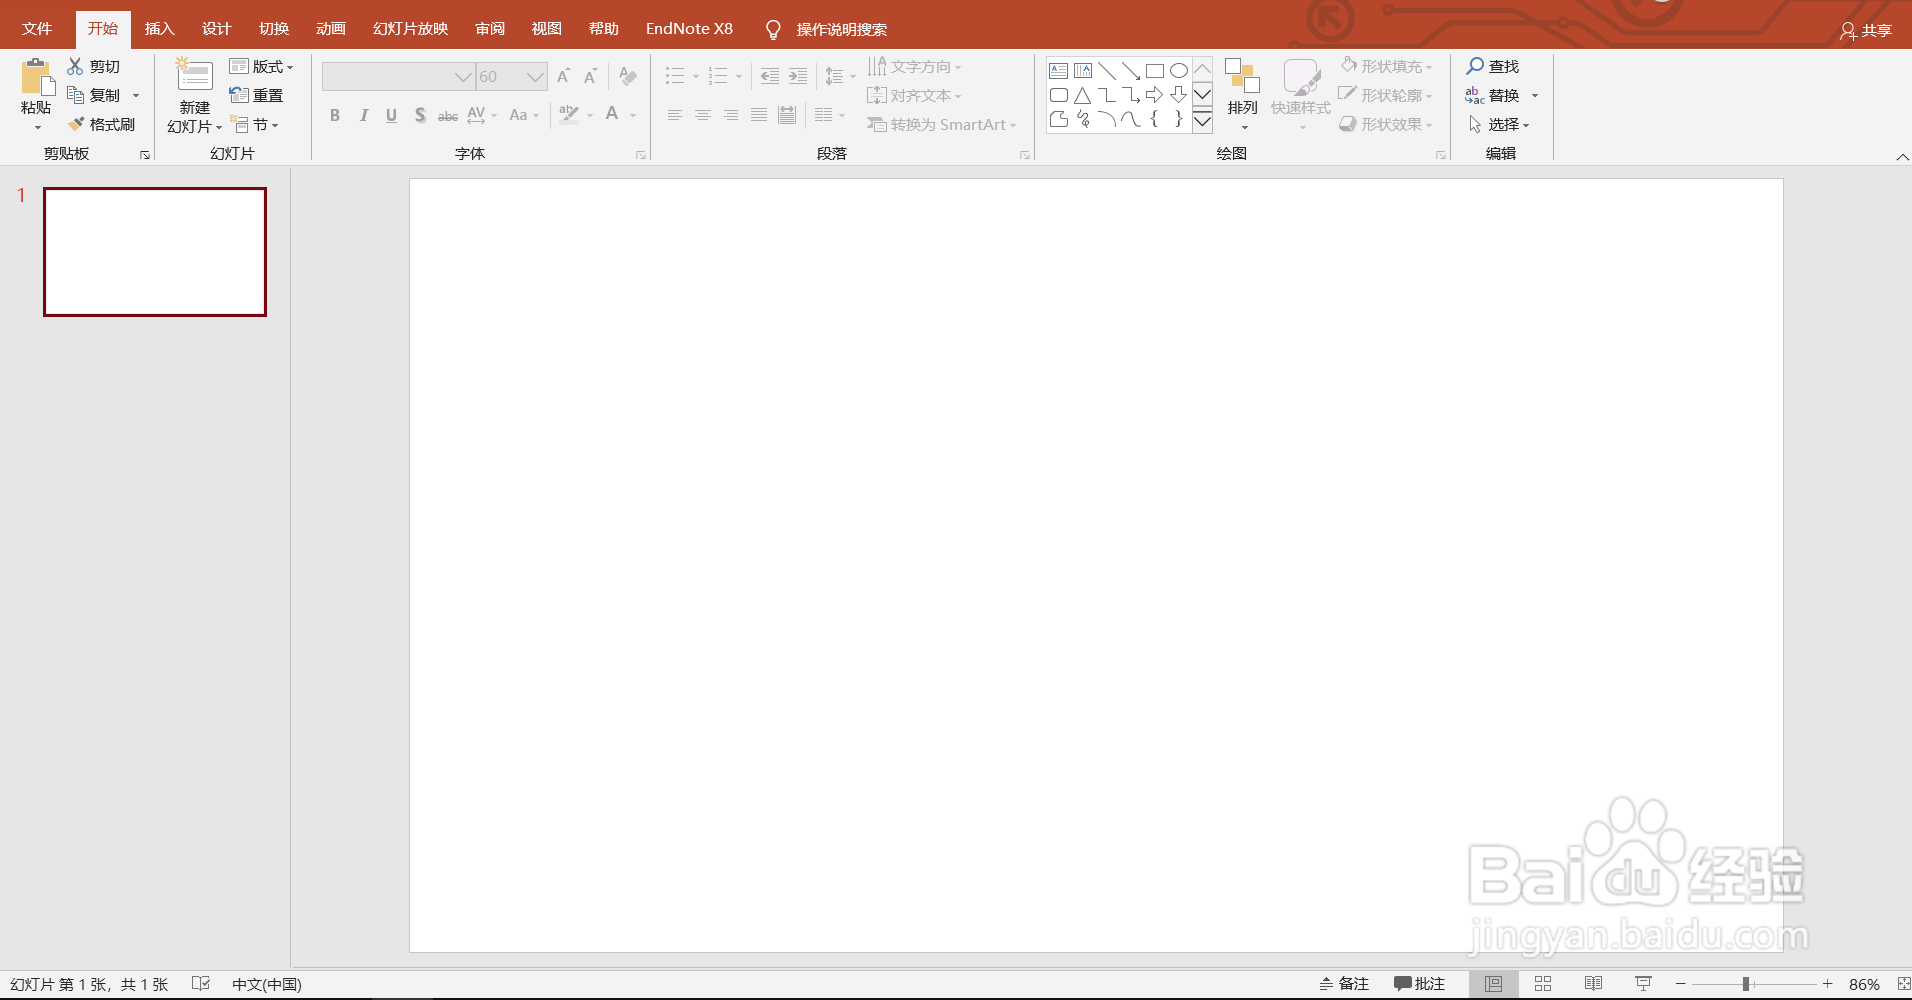Click the justify text icon
1912x1000 pixels.
tap(759, 116)
